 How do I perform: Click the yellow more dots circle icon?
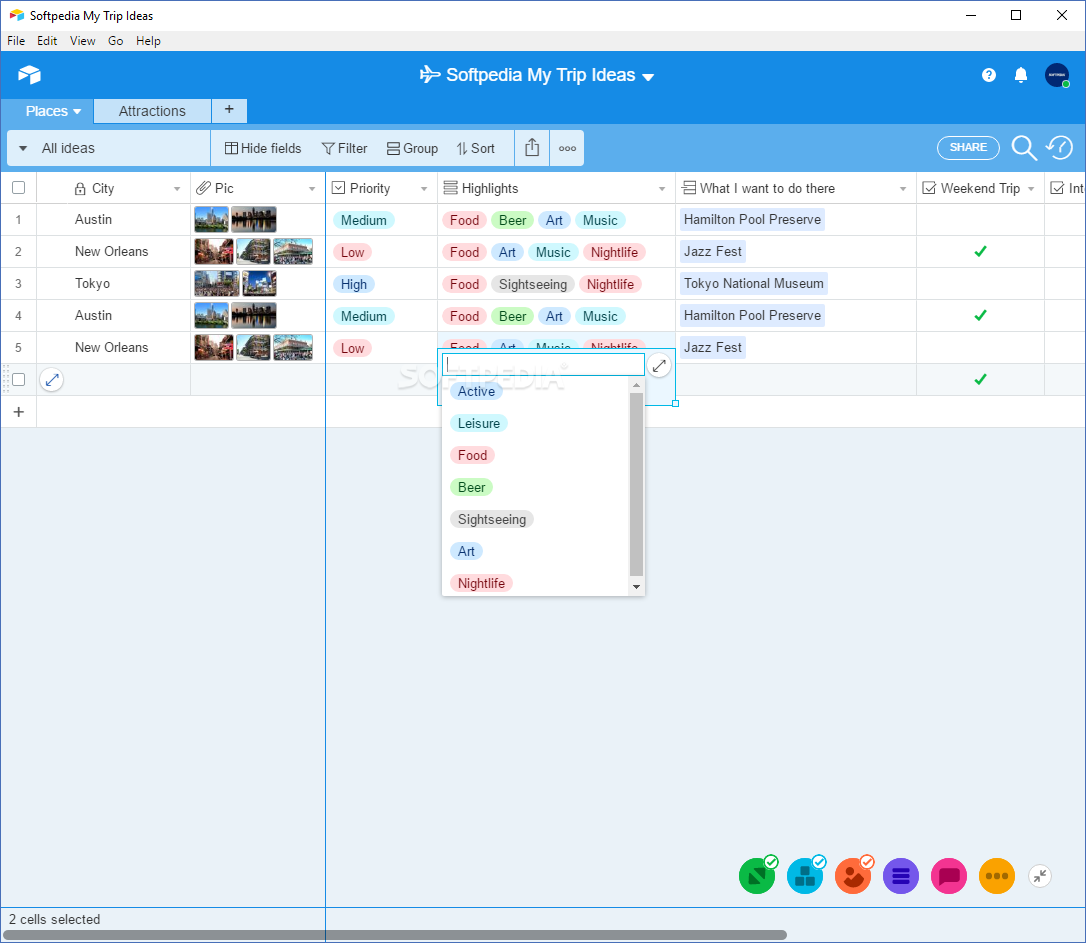[997, 876]
